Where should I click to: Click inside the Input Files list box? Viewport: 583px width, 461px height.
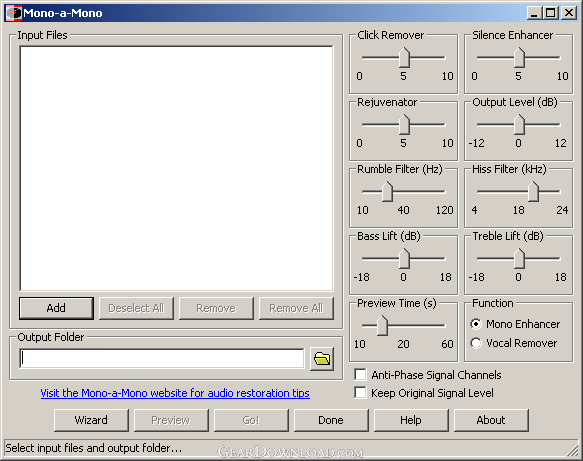tap(176, 168)
